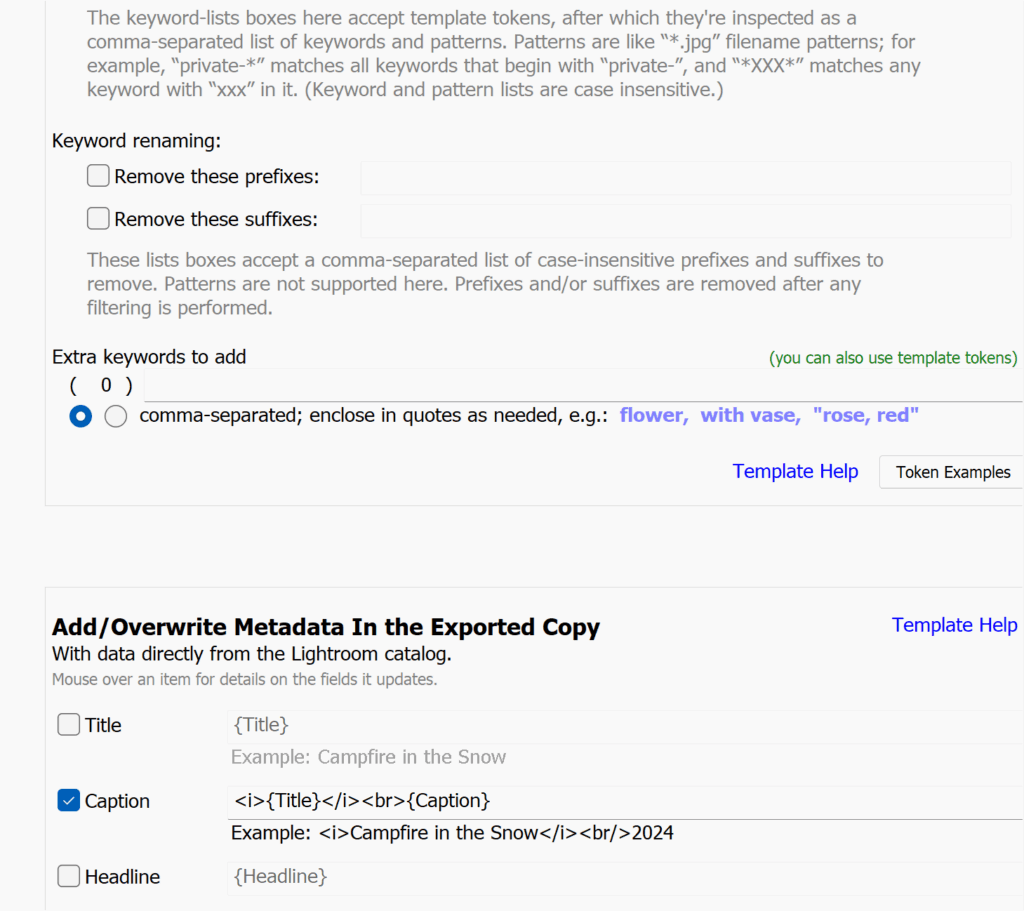The height and width of the screenshot is (911, 1024).
Task: Click the purple keyword example text
Action: (769, 415)
